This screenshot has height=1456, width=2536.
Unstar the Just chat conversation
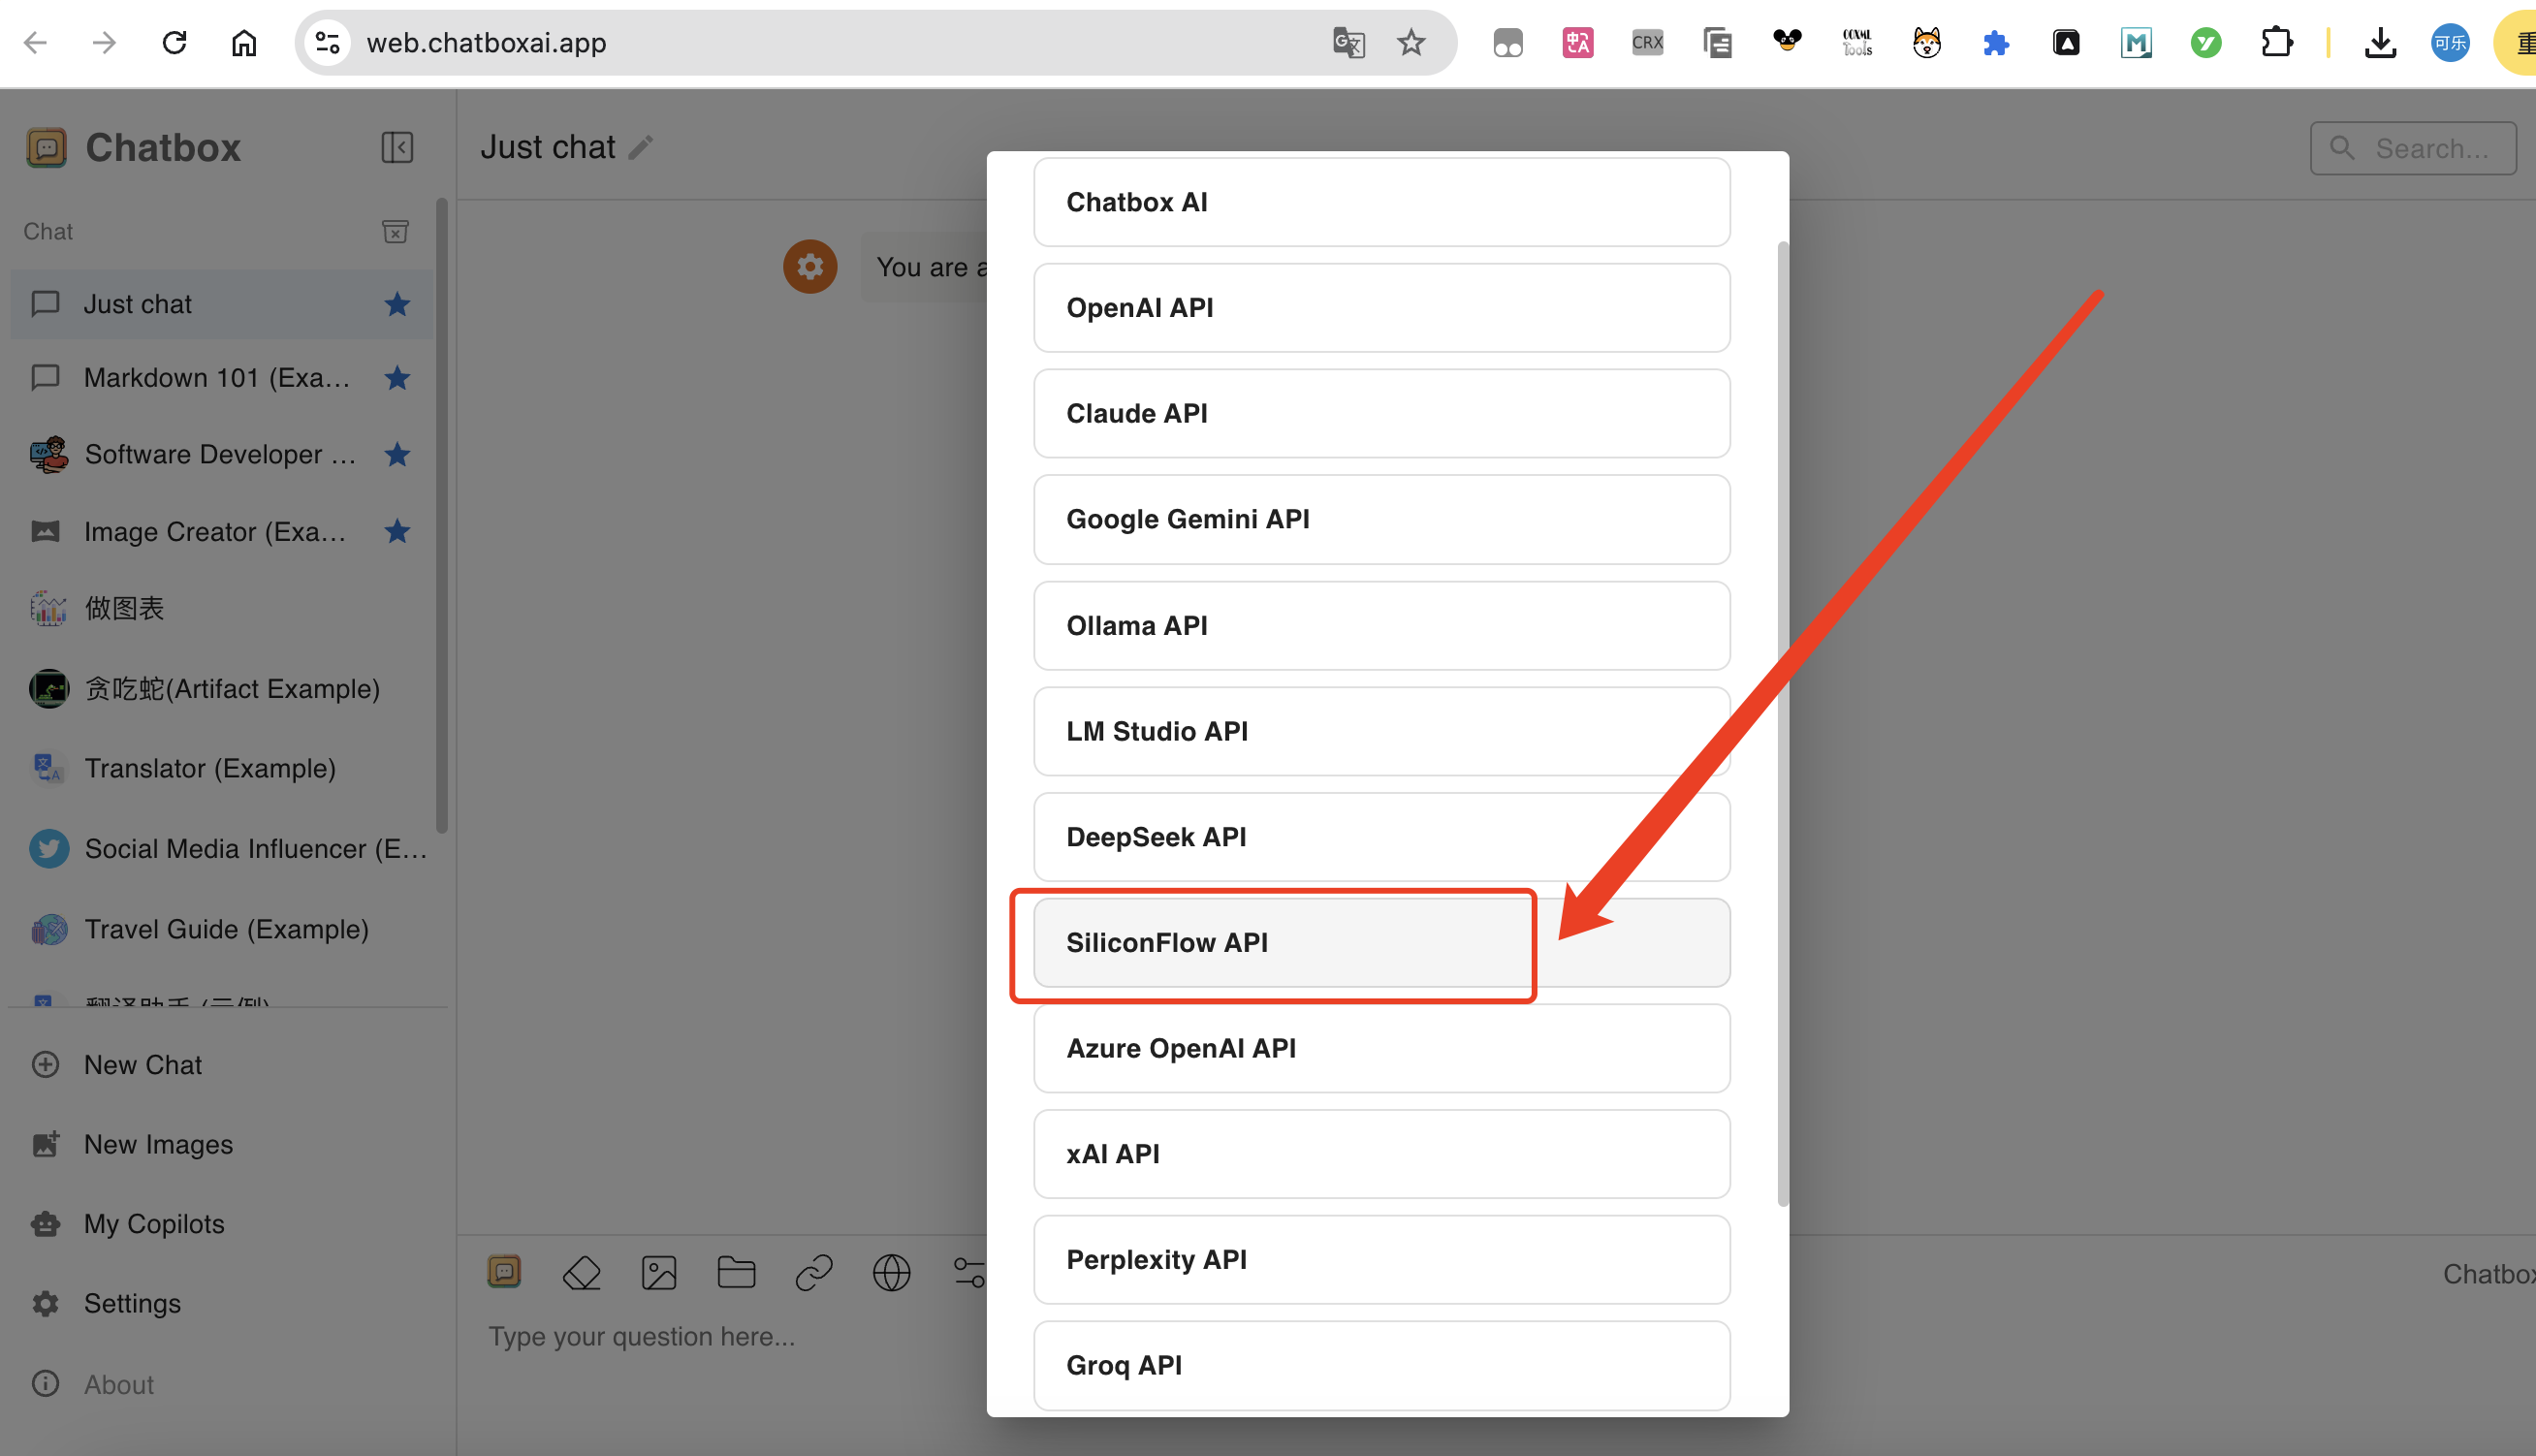pyautogui.click(x=397, y=304)
